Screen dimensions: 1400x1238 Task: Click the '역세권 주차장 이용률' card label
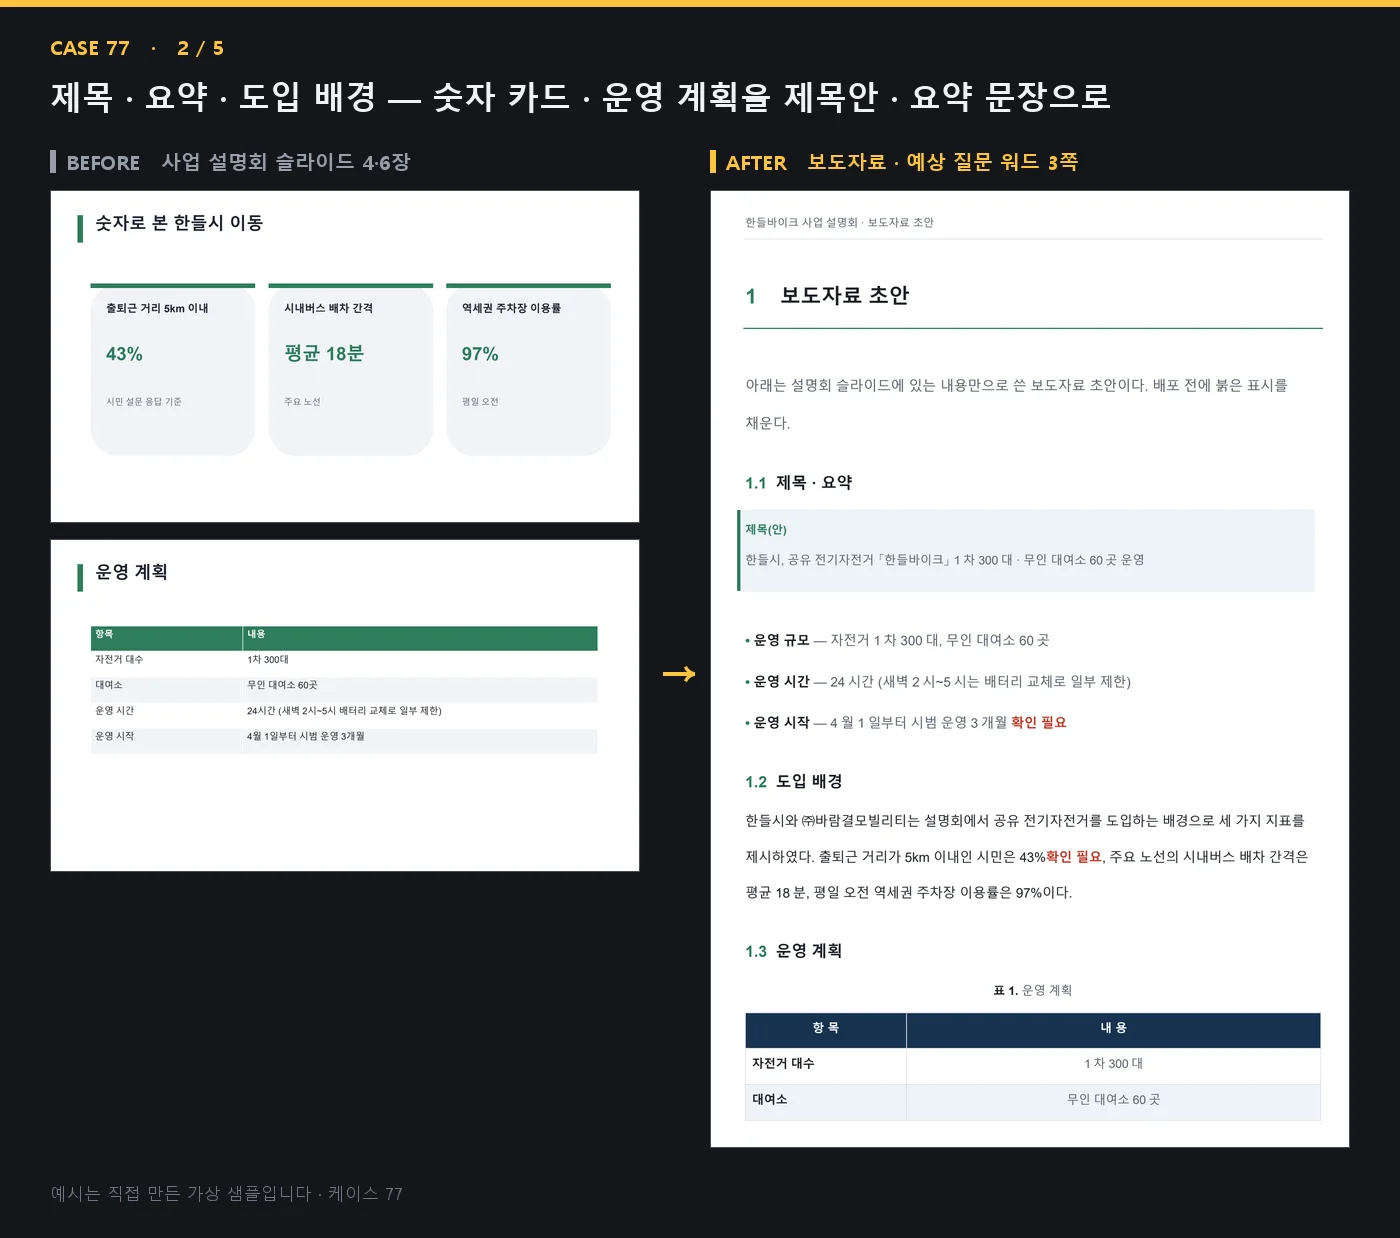coord(511,308)
